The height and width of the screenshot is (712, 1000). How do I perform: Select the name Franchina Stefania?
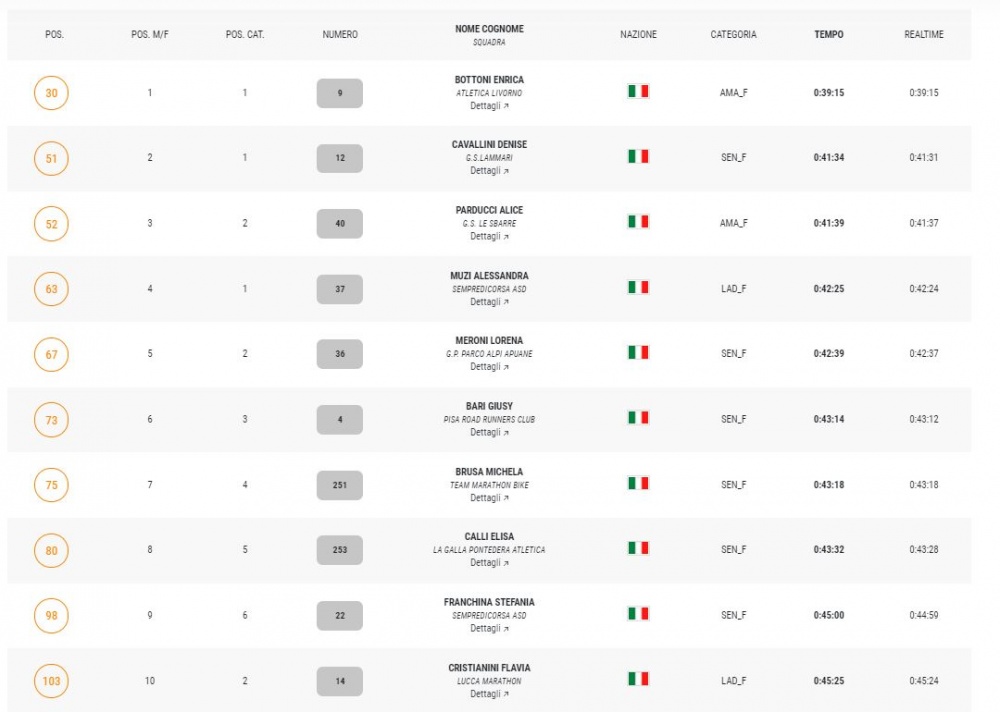pos(489,602)
